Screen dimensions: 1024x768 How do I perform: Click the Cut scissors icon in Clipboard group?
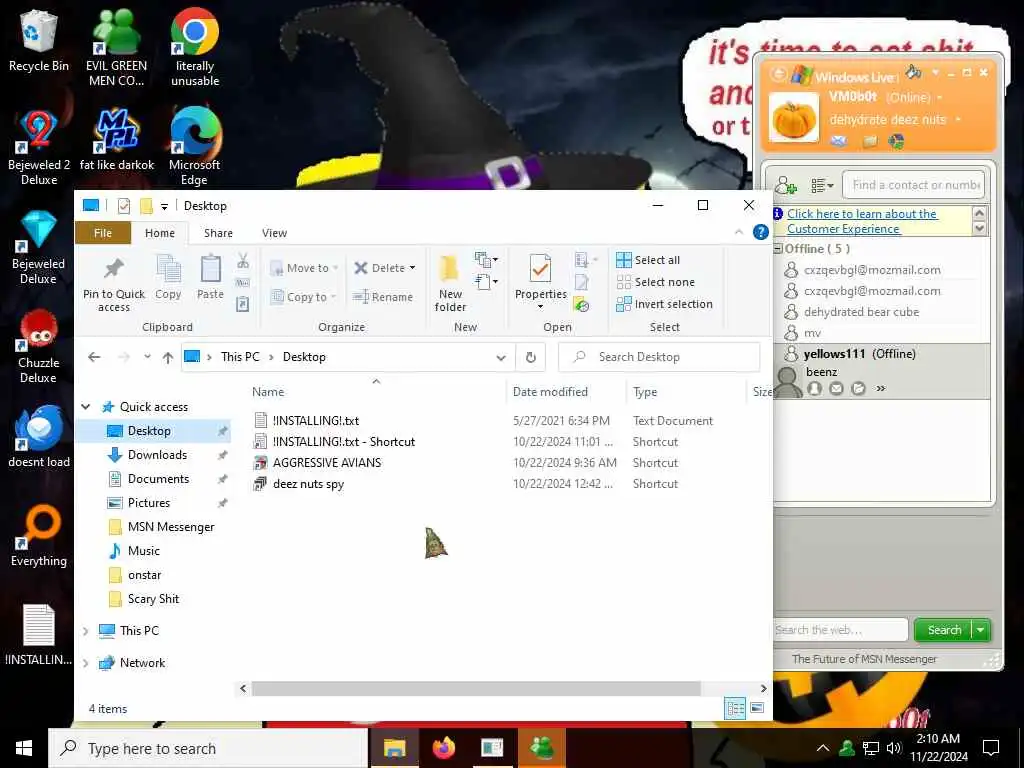click(243, 261)
